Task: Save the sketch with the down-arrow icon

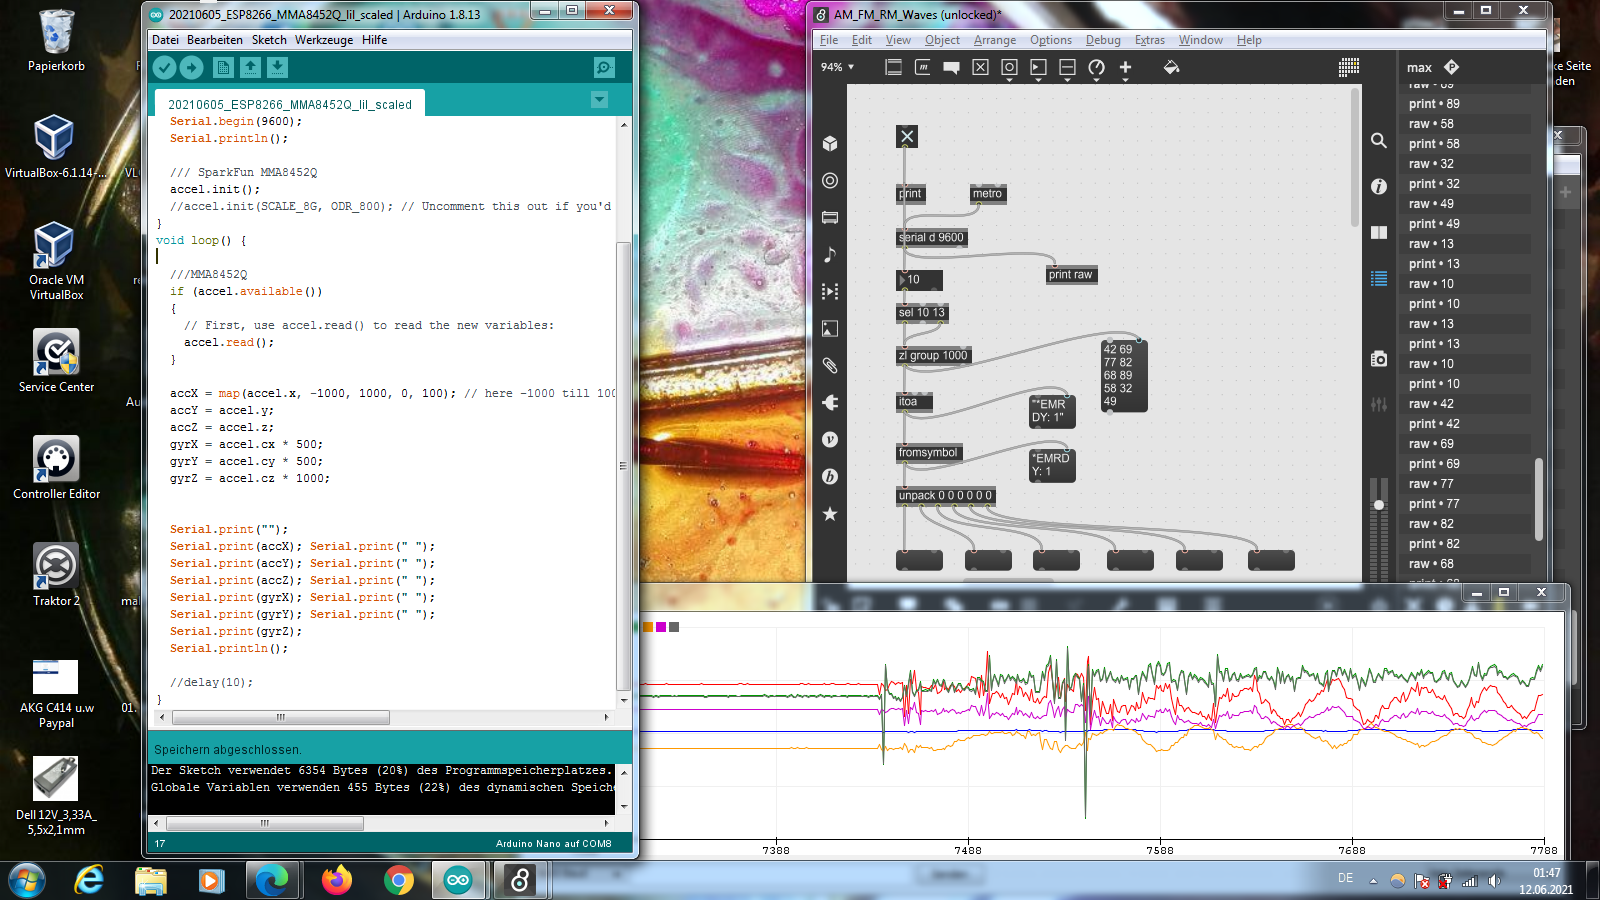Action: pyautogui.click(x=277, y=67)
